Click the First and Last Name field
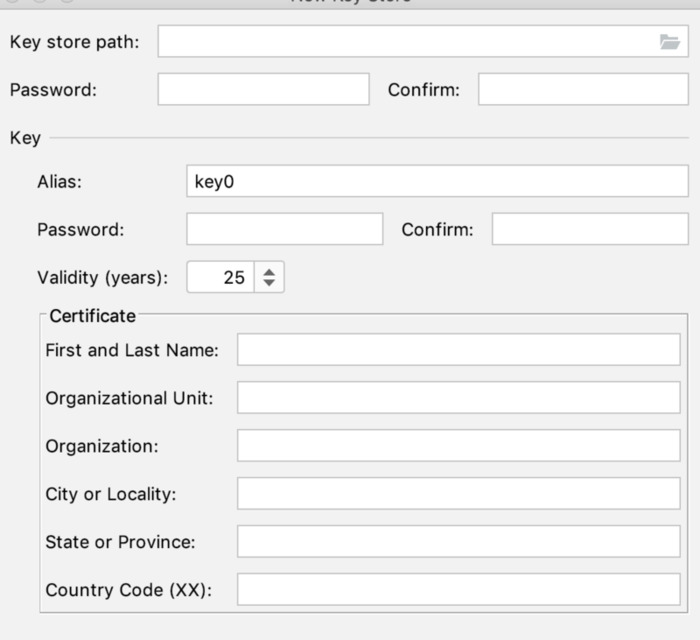700x640 pixels. click(458, 350)
